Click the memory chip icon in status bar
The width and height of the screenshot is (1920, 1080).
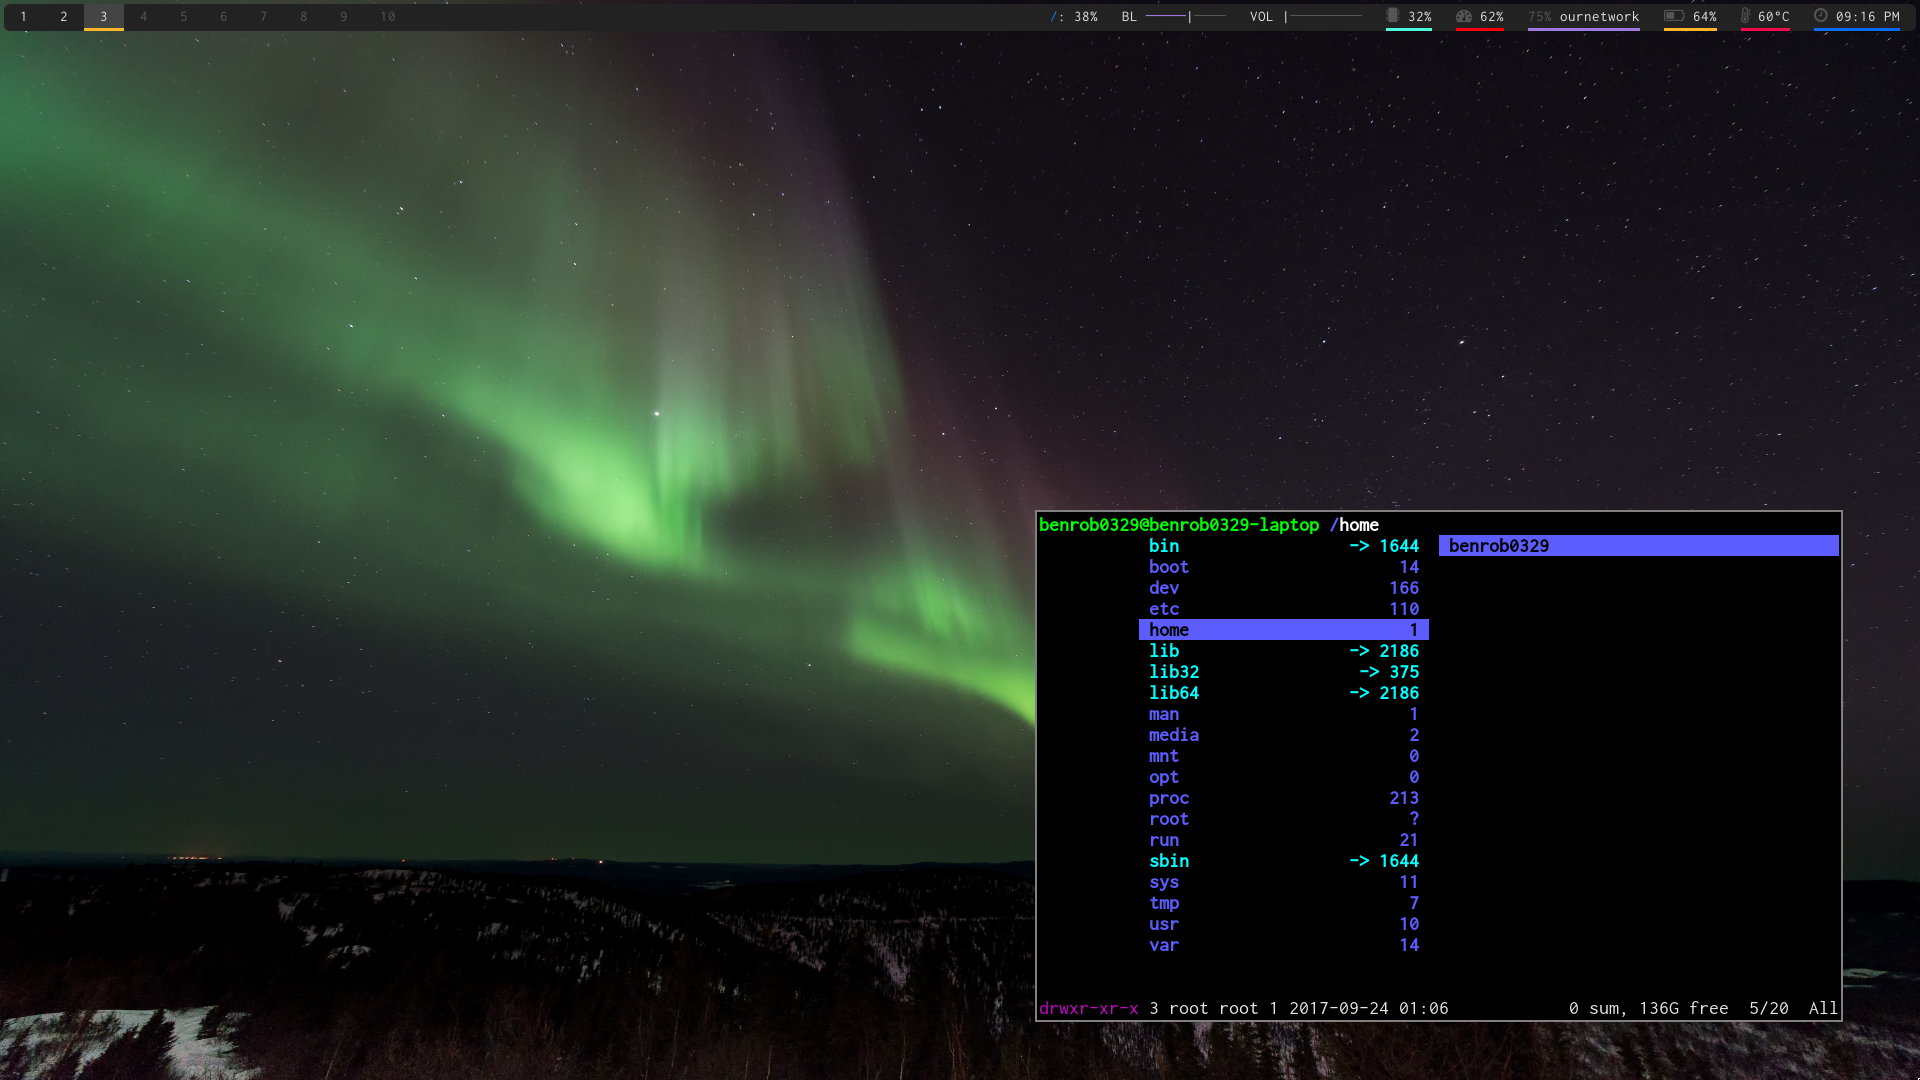pyautogui.click(x=1392, y=16)
